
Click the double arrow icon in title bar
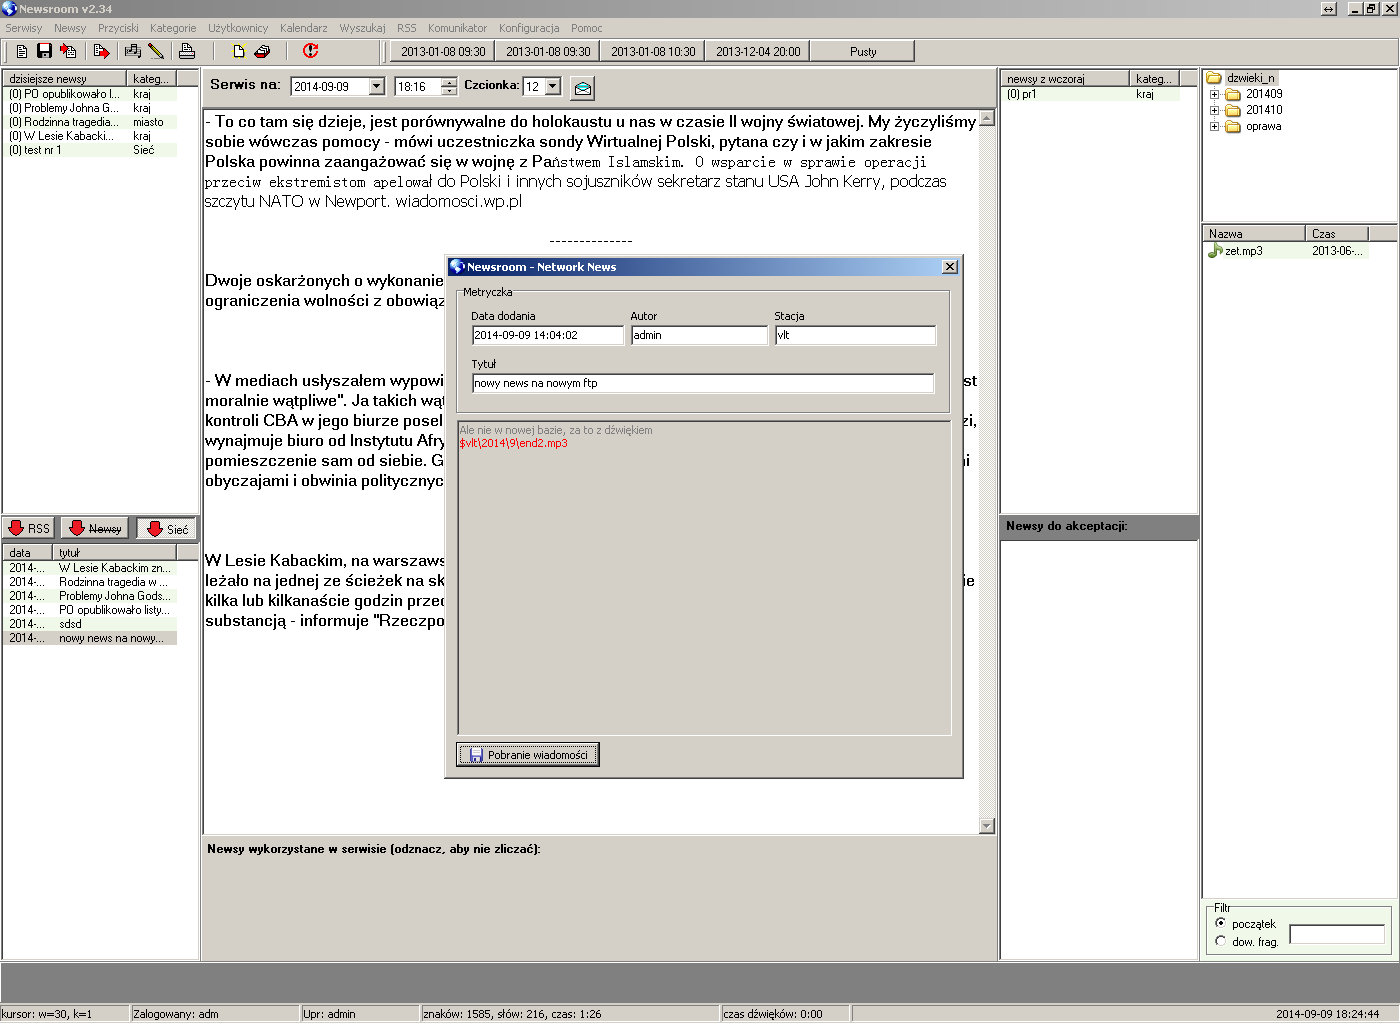[x=1329, y=9]
